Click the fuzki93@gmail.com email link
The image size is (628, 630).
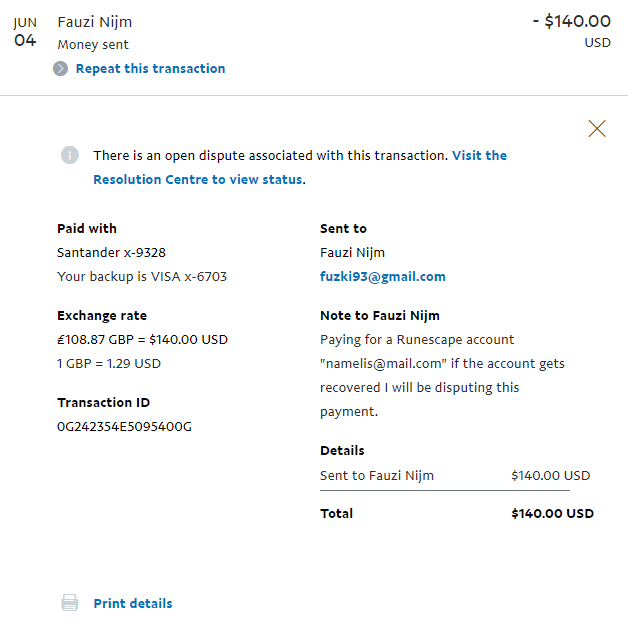(382, 277)
